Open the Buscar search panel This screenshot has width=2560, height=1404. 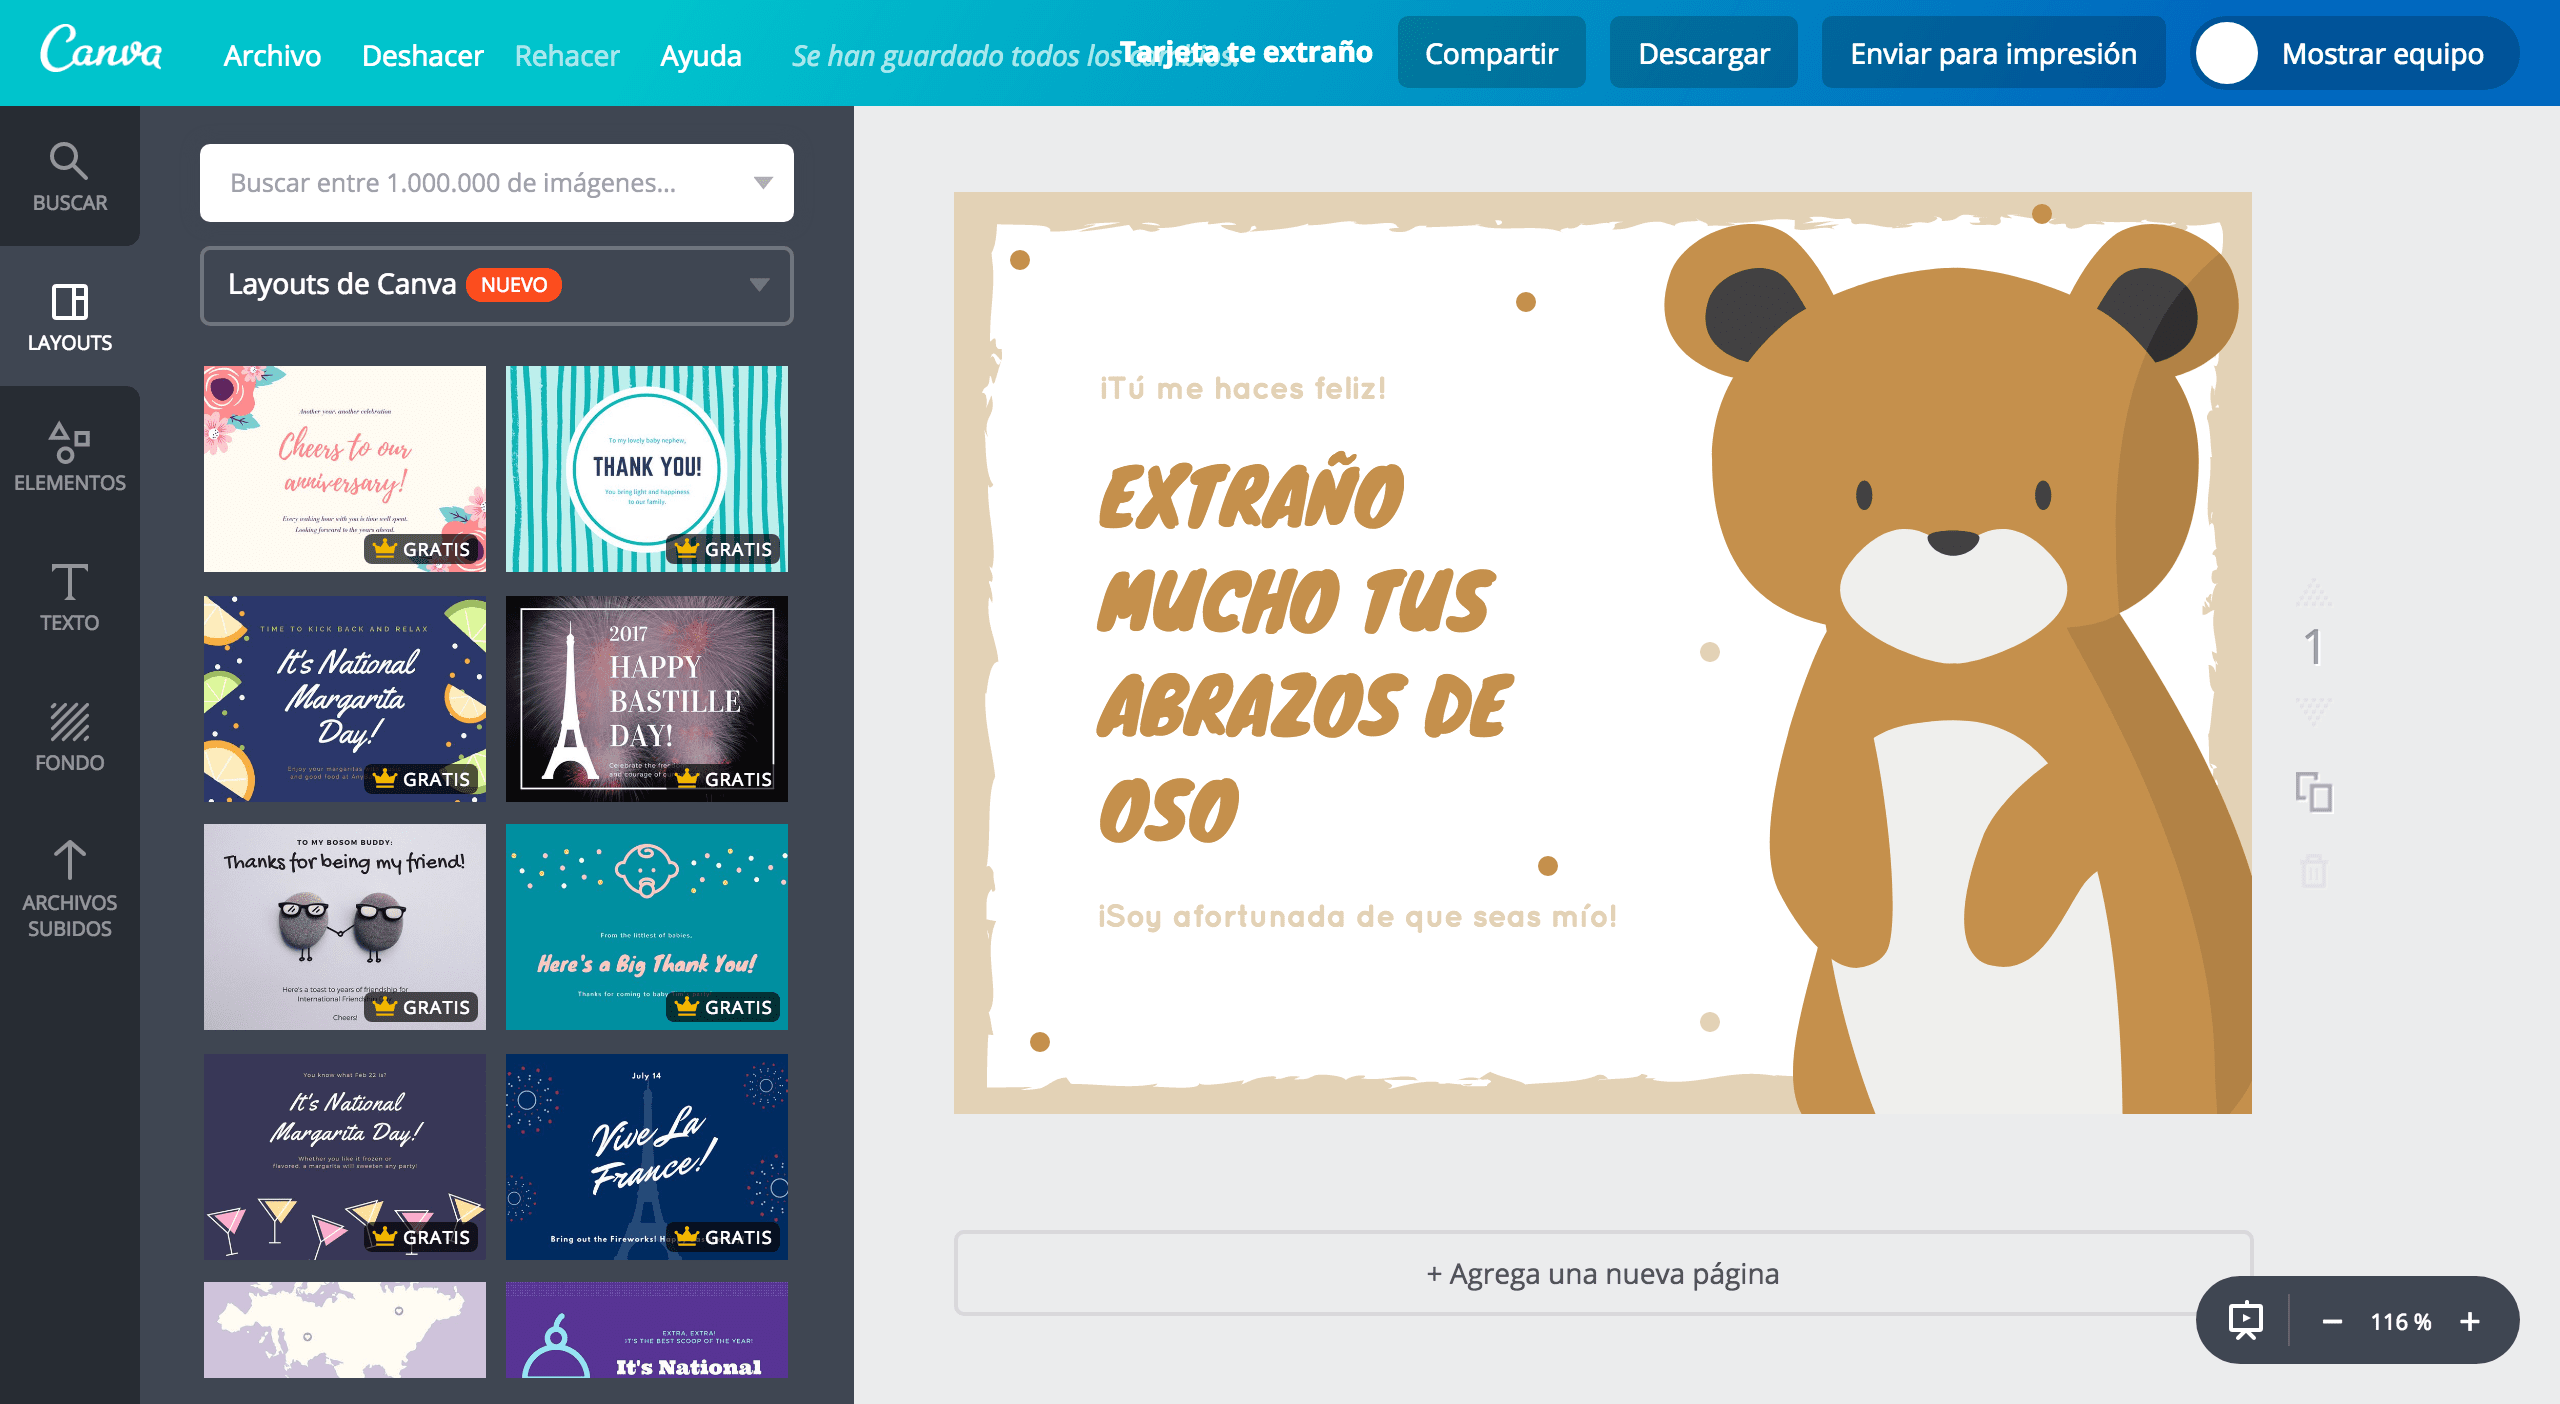(69, 177)
